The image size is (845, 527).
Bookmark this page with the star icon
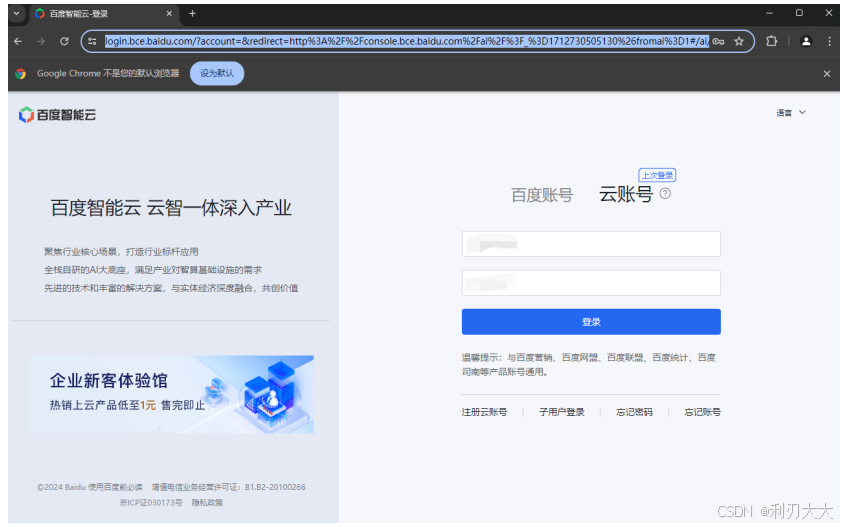pos(739,41)
